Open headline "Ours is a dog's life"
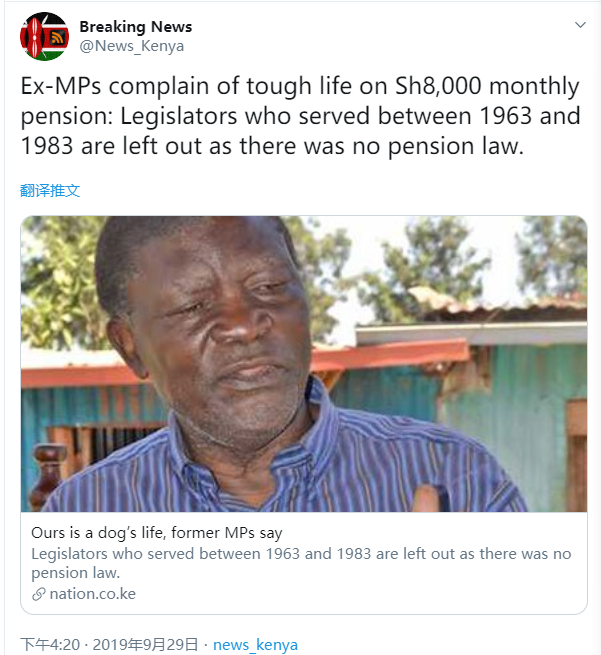The width and height of the screenshot is (601, 655). coord(157,533)
